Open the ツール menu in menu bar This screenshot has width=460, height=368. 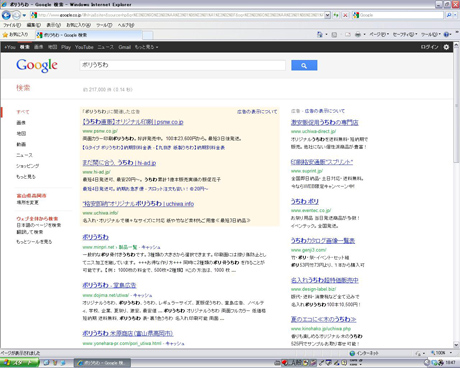tap(104, 25)
